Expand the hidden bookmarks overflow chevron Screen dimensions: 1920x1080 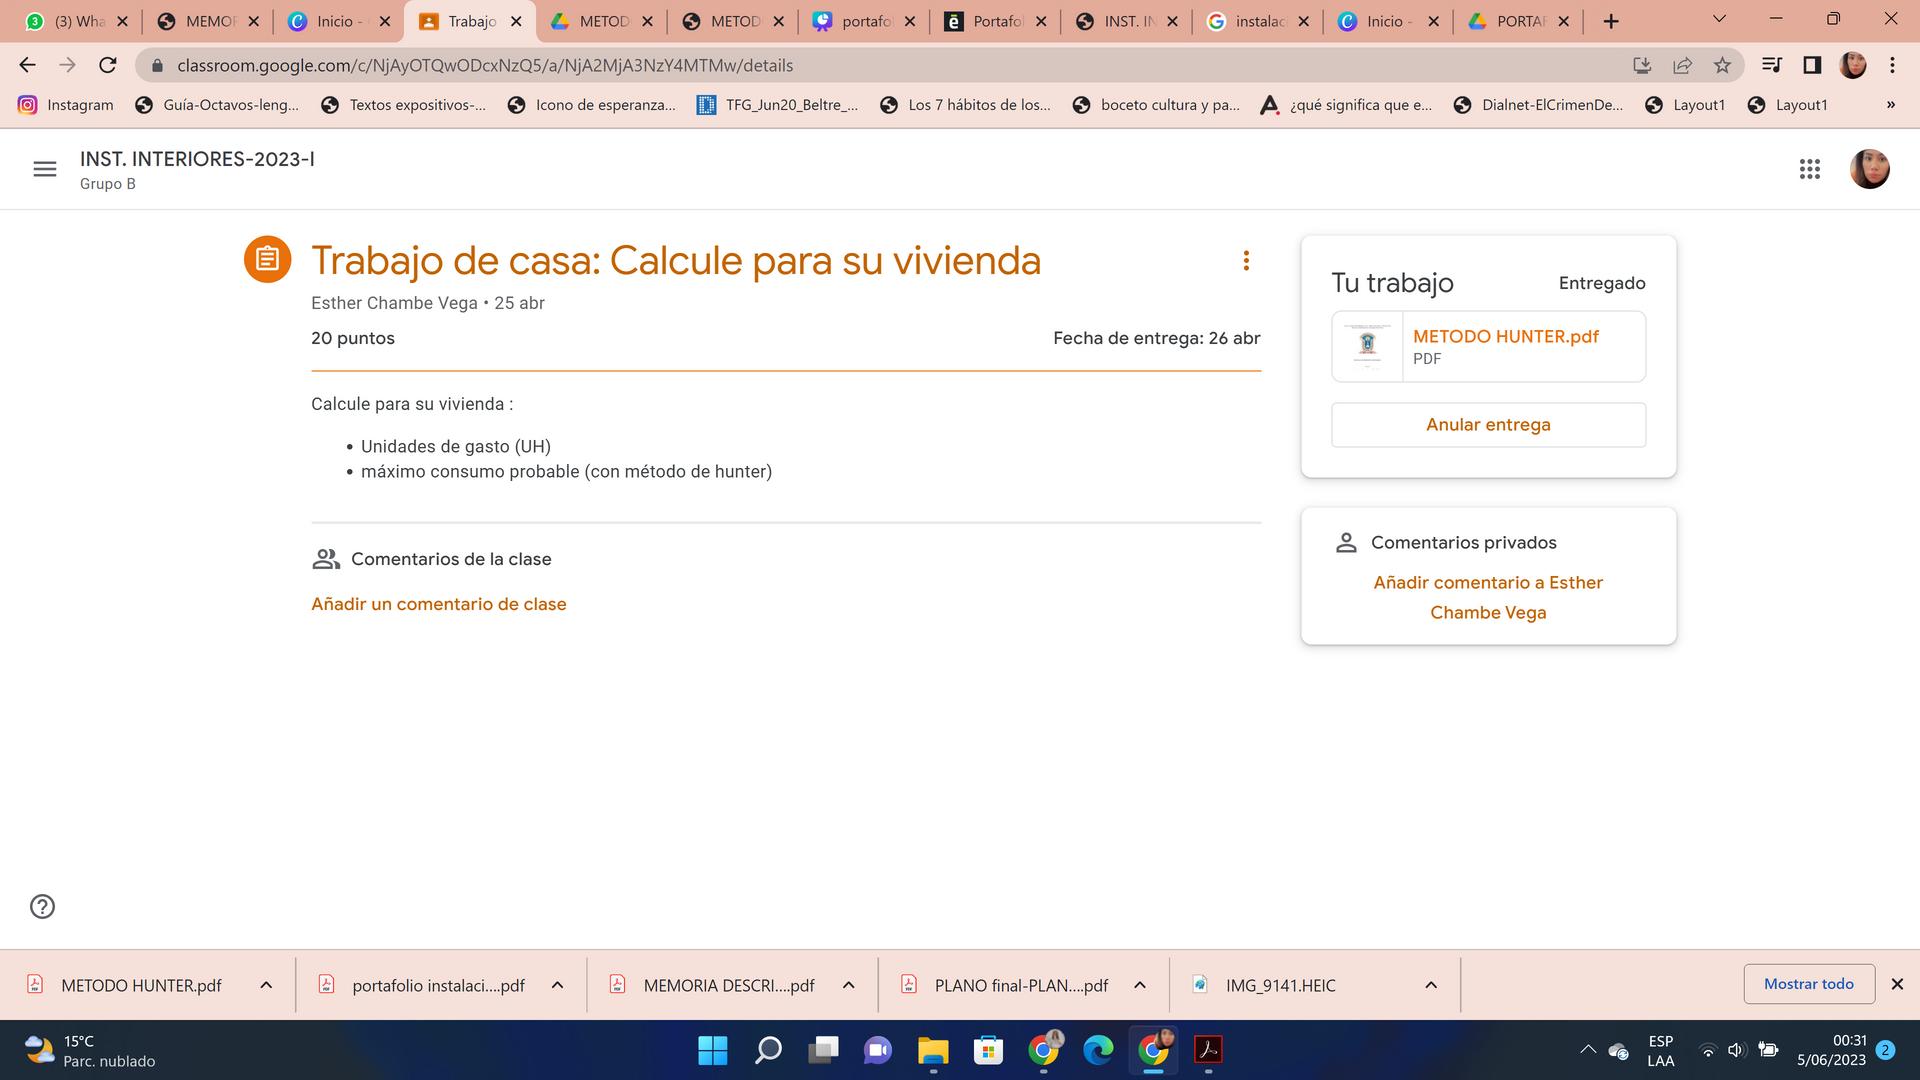pos(1890,105)
